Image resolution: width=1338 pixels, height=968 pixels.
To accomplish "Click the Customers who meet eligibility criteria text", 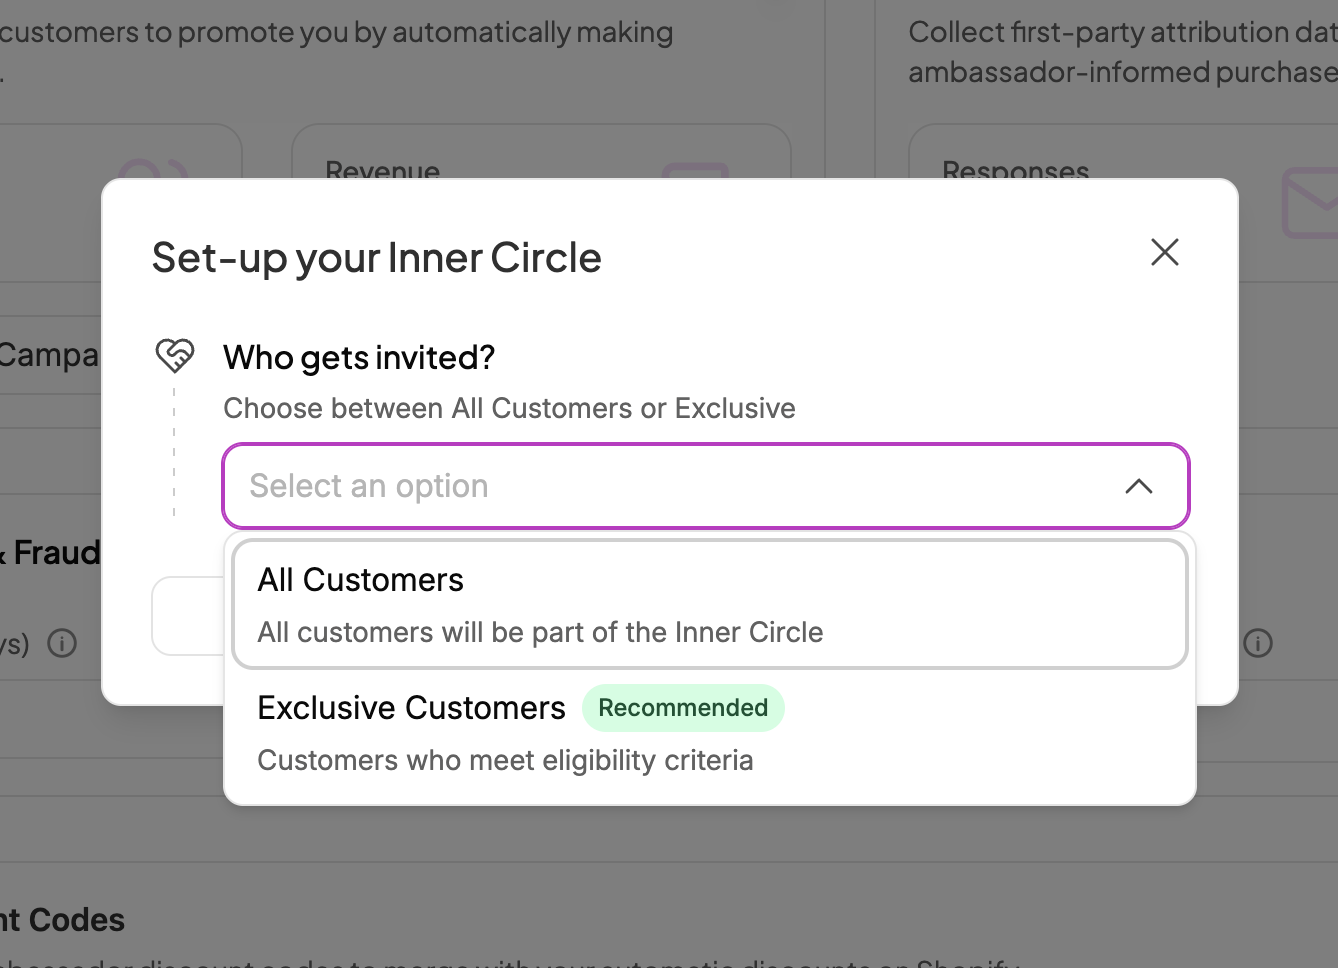I will click(x=505, y=760).
